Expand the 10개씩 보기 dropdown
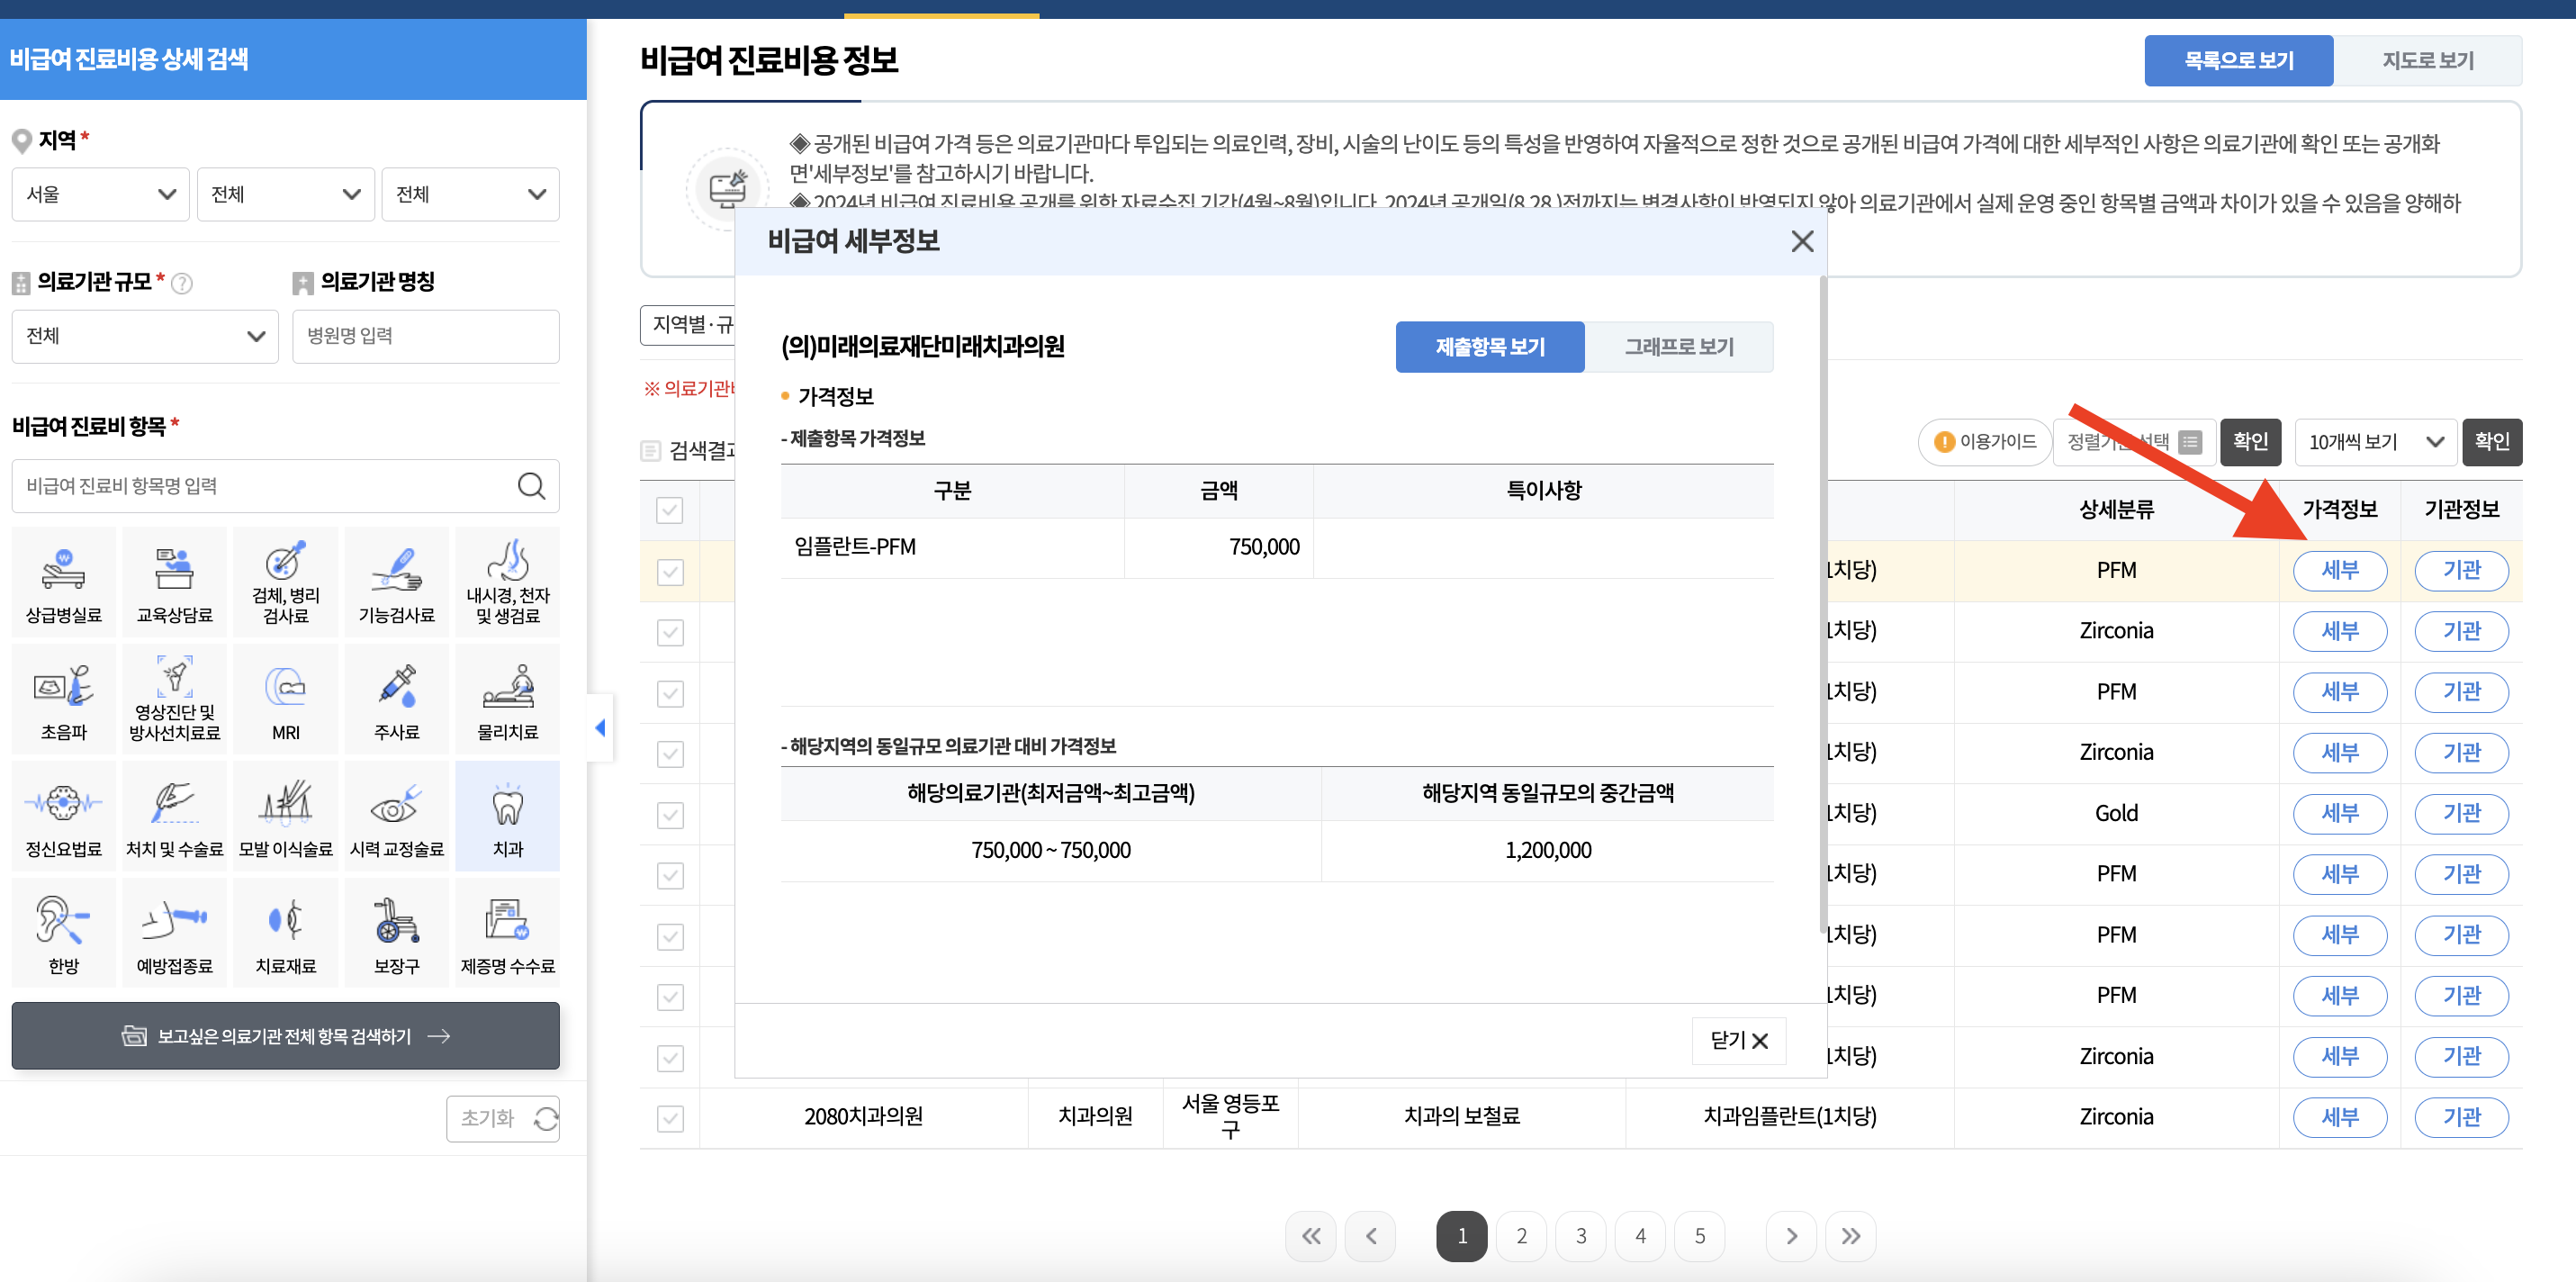 [x=2375, y=442]
